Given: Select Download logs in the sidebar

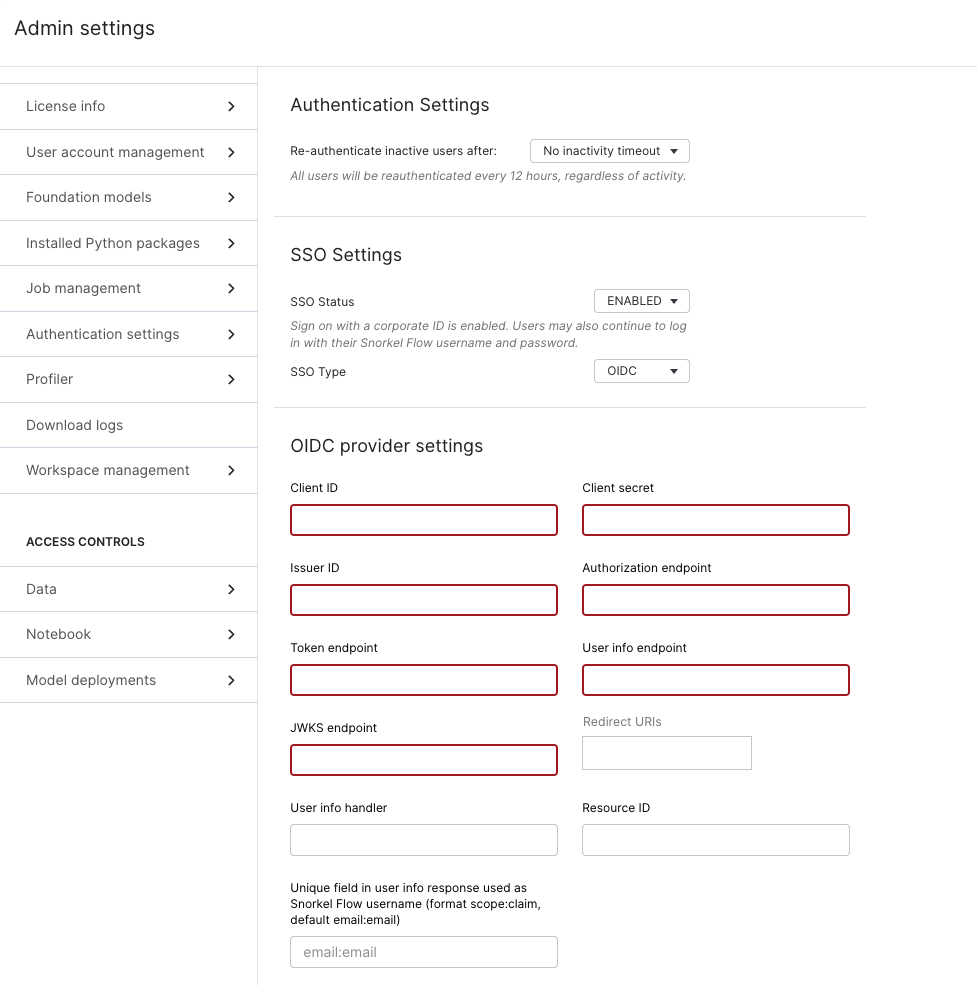Looking at the screenshot, I should pyautogui.click(x=128, y=425).
